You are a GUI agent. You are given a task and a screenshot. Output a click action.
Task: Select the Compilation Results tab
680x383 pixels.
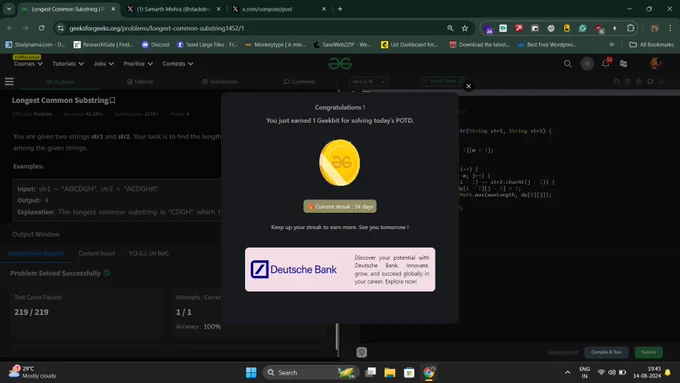click(36, 253)
